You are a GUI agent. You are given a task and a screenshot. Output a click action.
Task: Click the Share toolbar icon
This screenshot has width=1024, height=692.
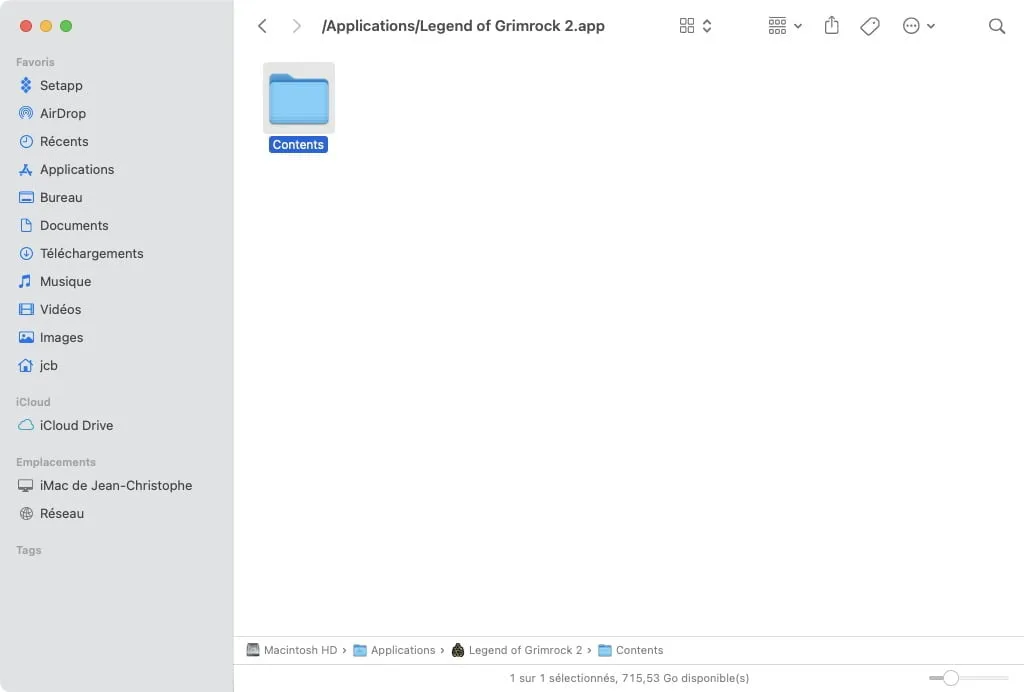pos(831,25)
